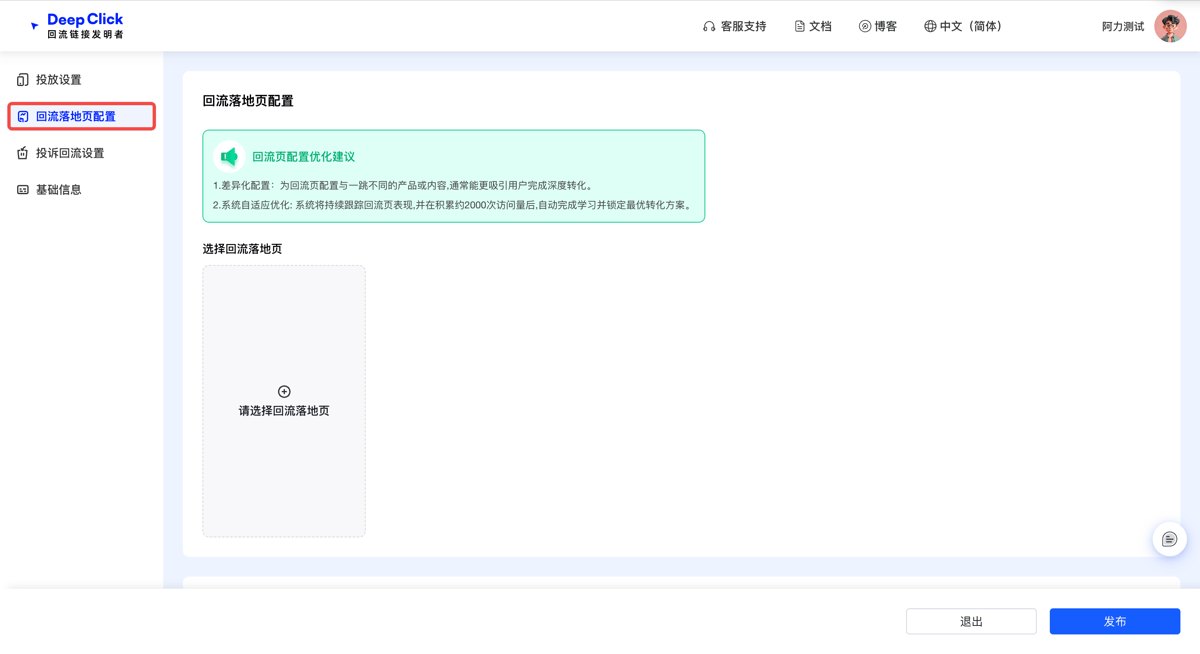1200x654 pixels.
Task: Click the 回流页配置优化建议 title
Action: [x=303, y=157]
